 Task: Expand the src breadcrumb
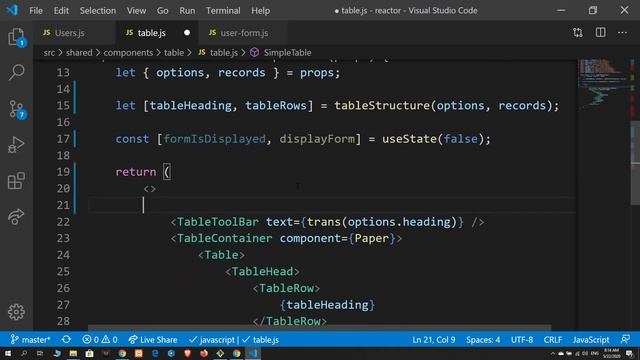coord(49,53)
